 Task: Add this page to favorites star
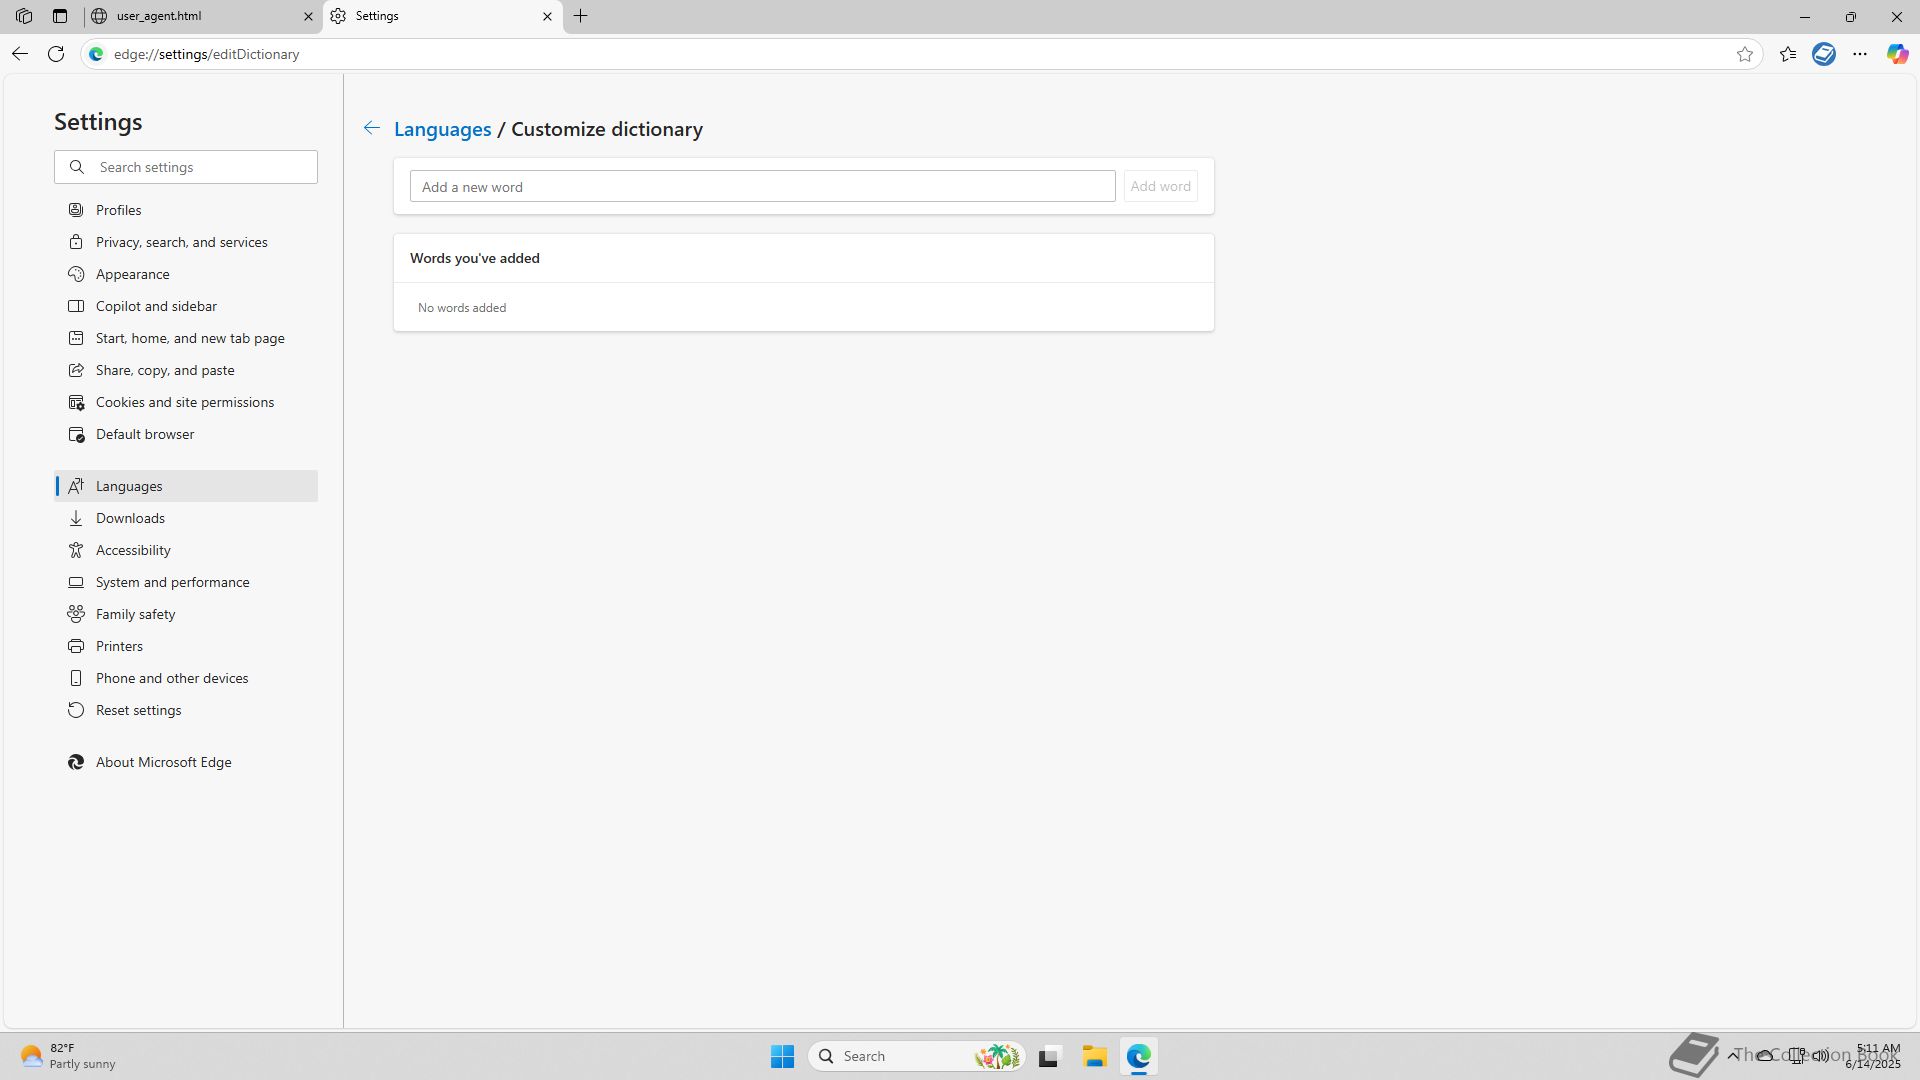pos(1745,54)
